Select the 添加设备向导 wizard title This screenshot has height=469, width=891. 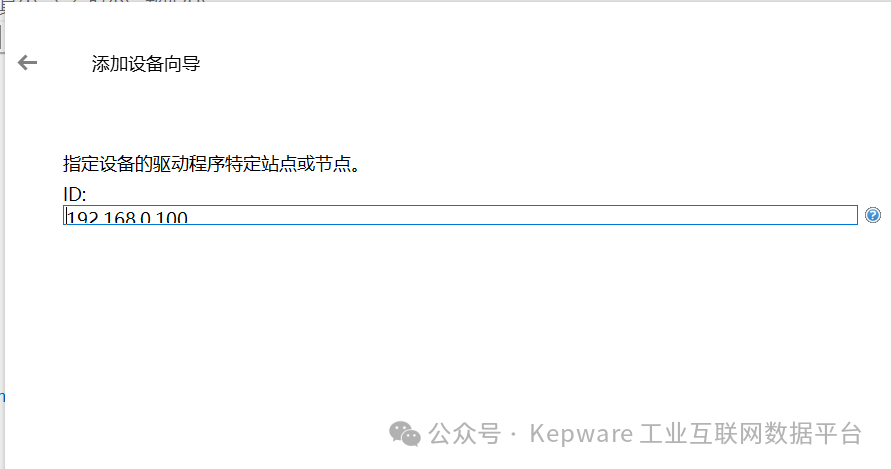click(x=146, y=64)
